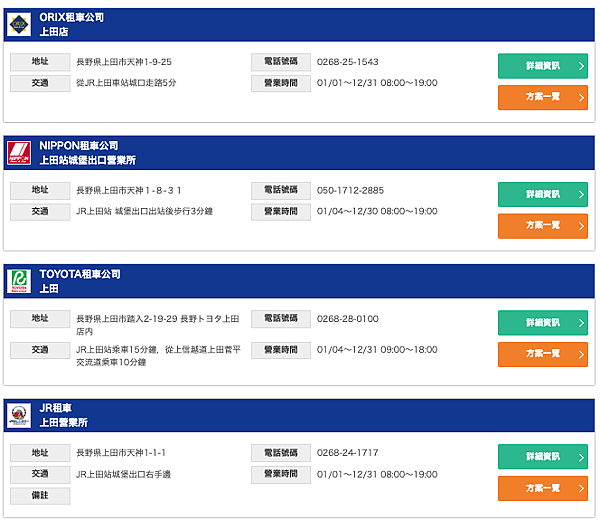View 方案一覽 for ORIX 上田店
The height and width of the screenshot is (530, 600).
coord(543,97)
